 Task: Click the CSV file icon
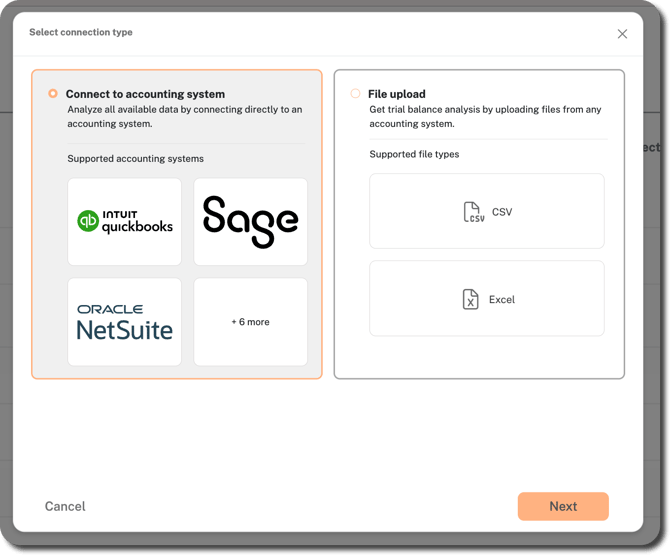click(x=473, y=212)
